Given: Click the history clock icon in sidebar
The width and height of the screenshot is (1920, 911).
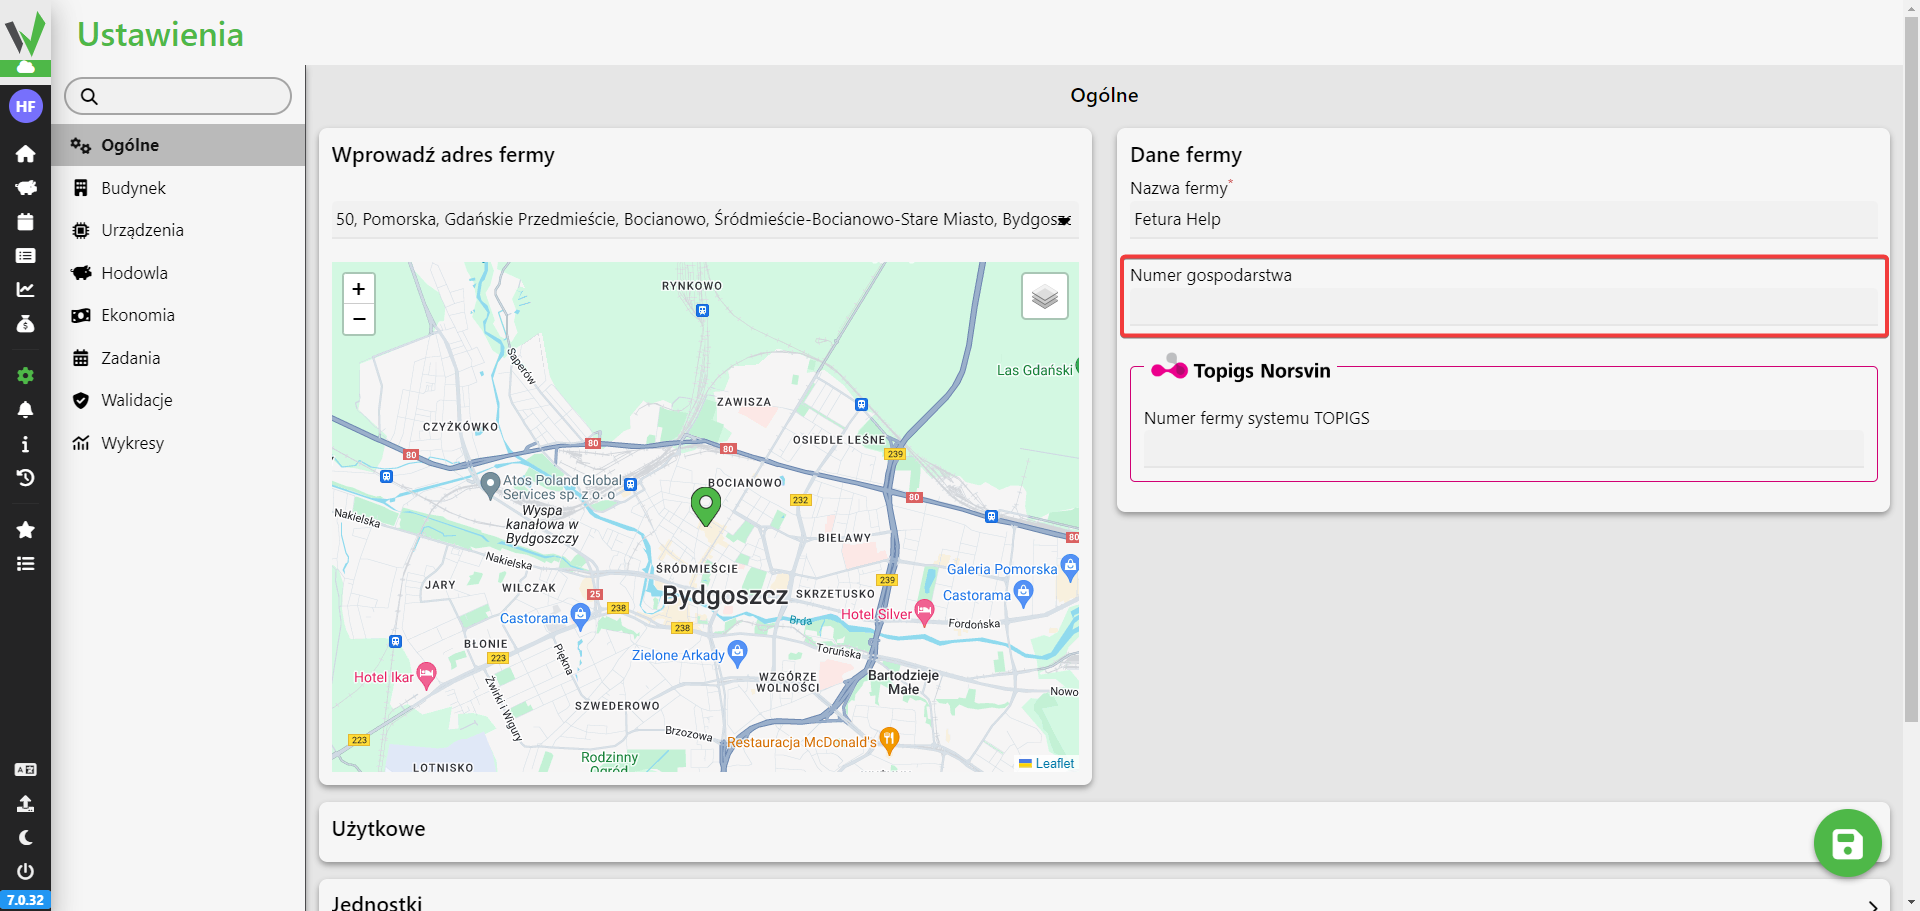Looking at the screenshot, I should coord(25,478).
